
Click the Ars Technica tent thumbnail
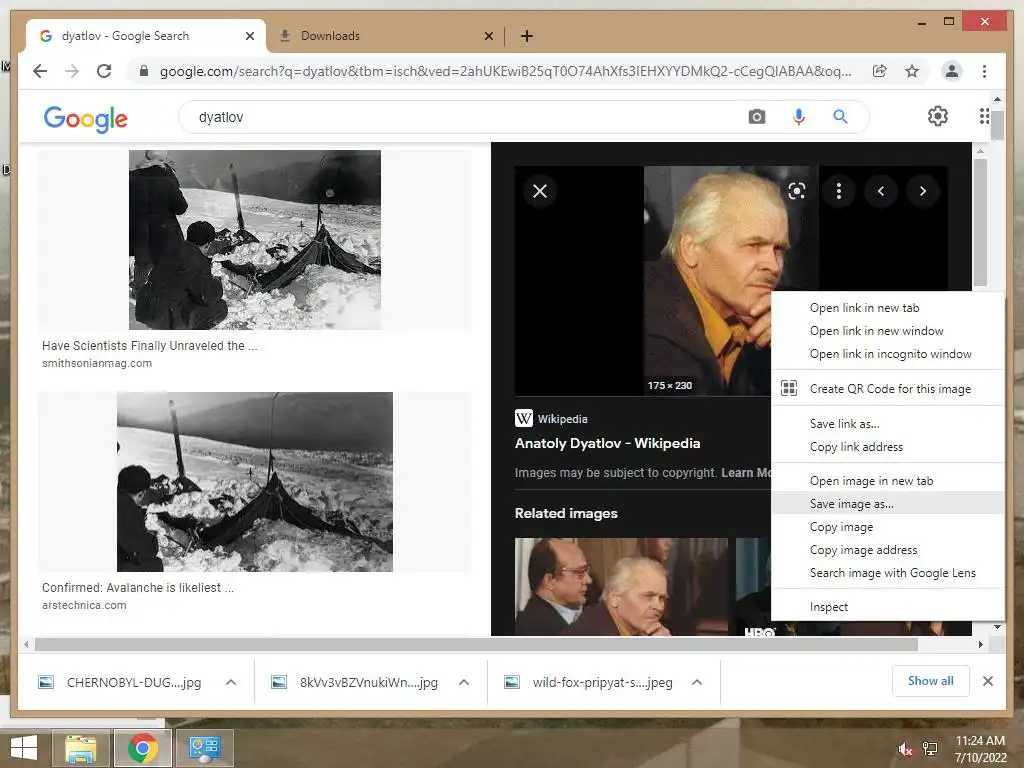pos(255,481)
